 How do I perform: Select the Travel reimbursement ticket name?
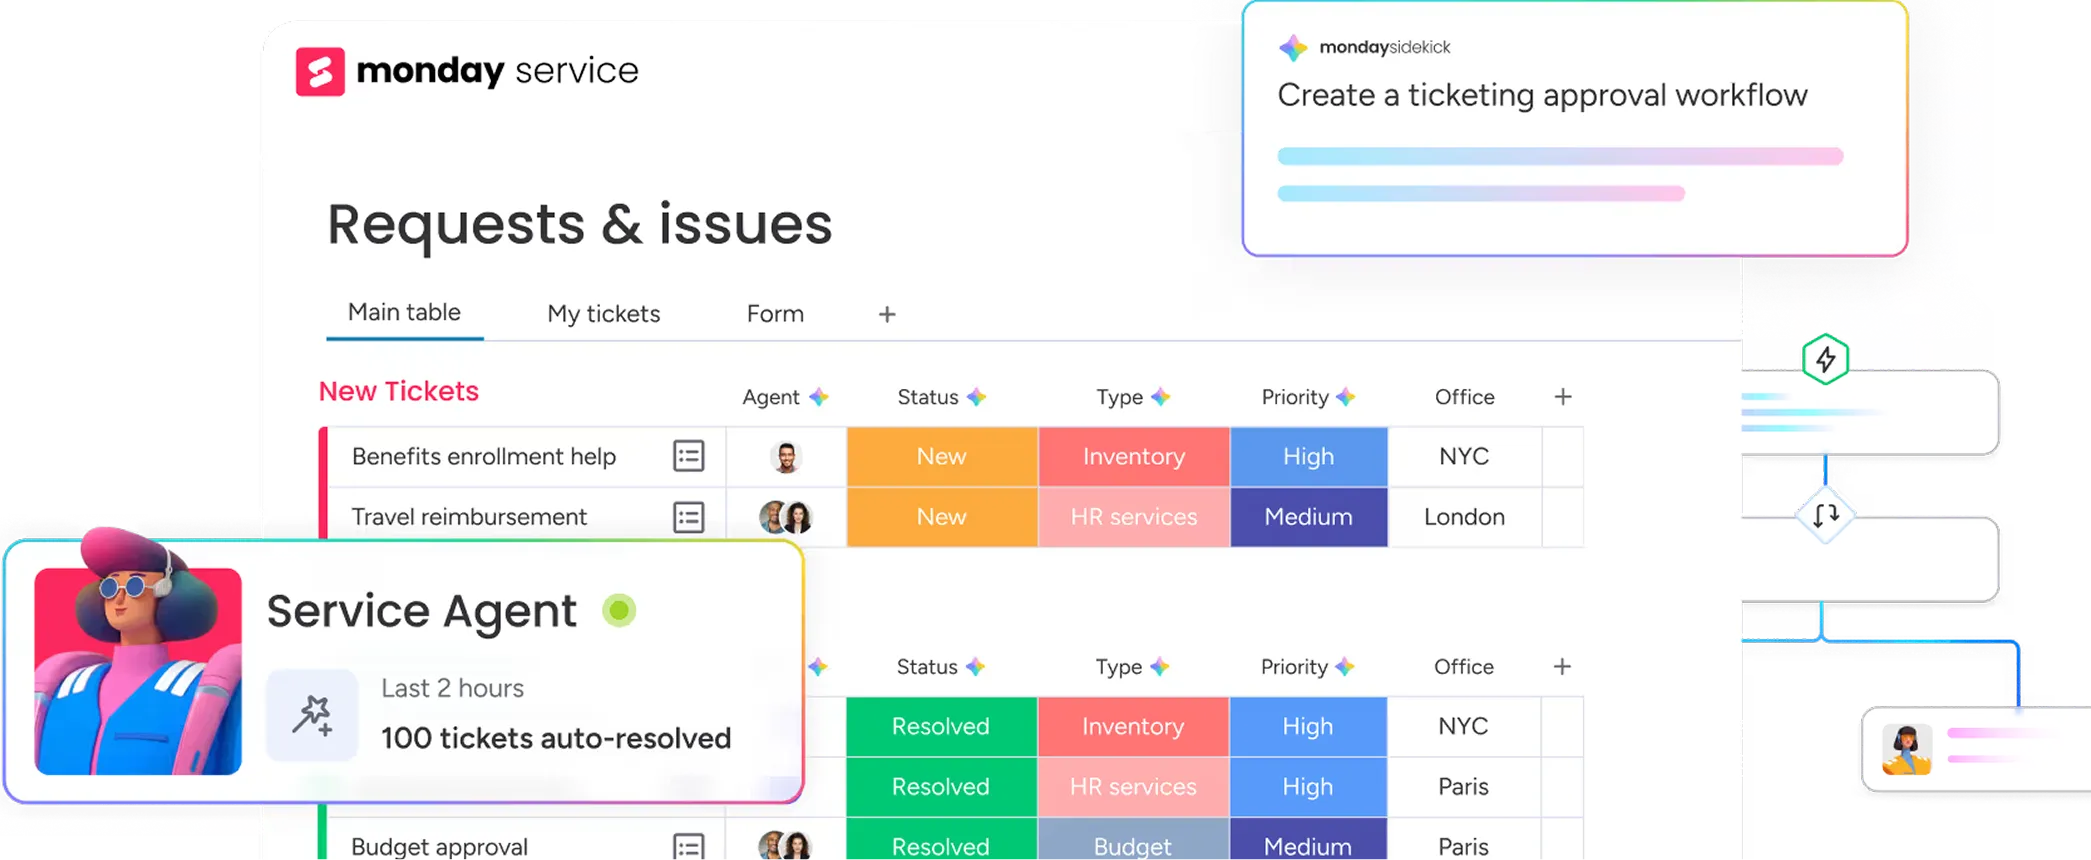[x=469, y=517]
